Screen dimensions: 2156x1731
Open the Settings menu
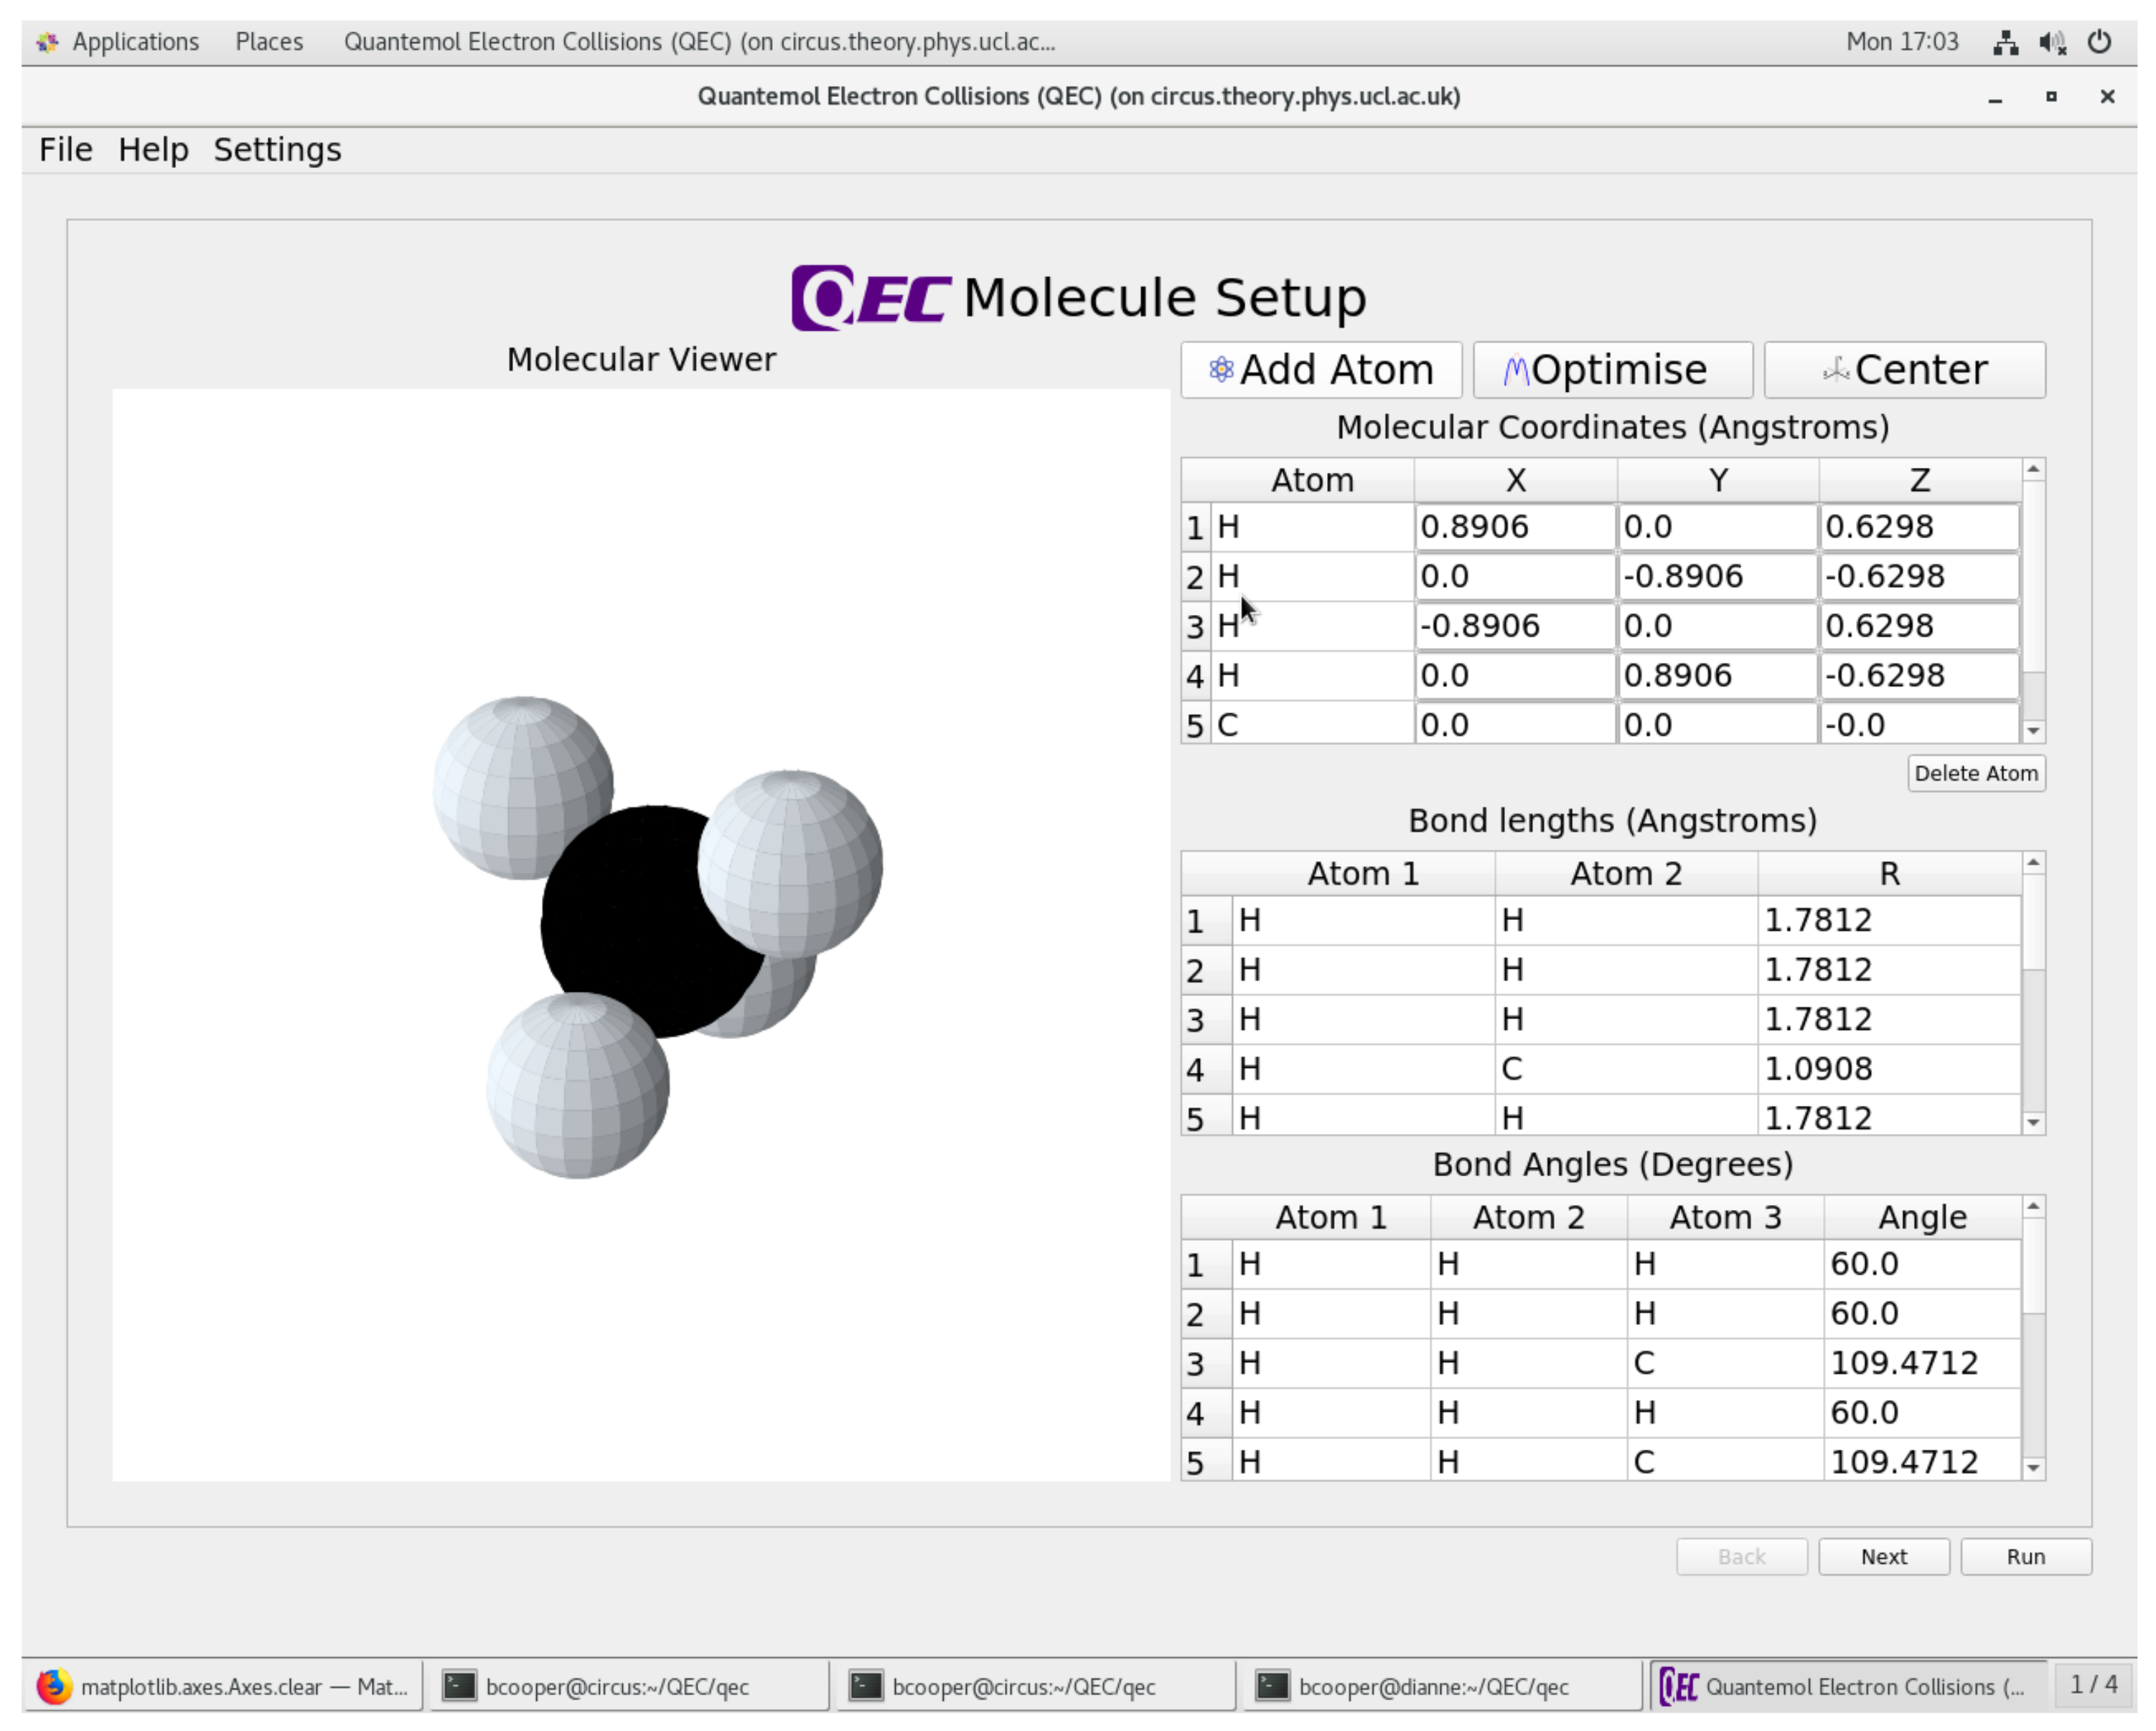pyautogui.click(x=277, y=149)
